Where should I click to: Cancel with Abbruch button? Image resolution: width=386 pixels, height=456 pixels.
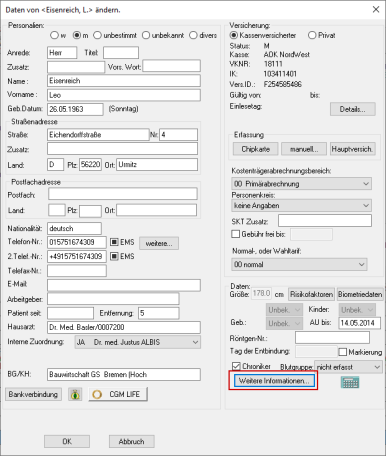pos(132,441)
